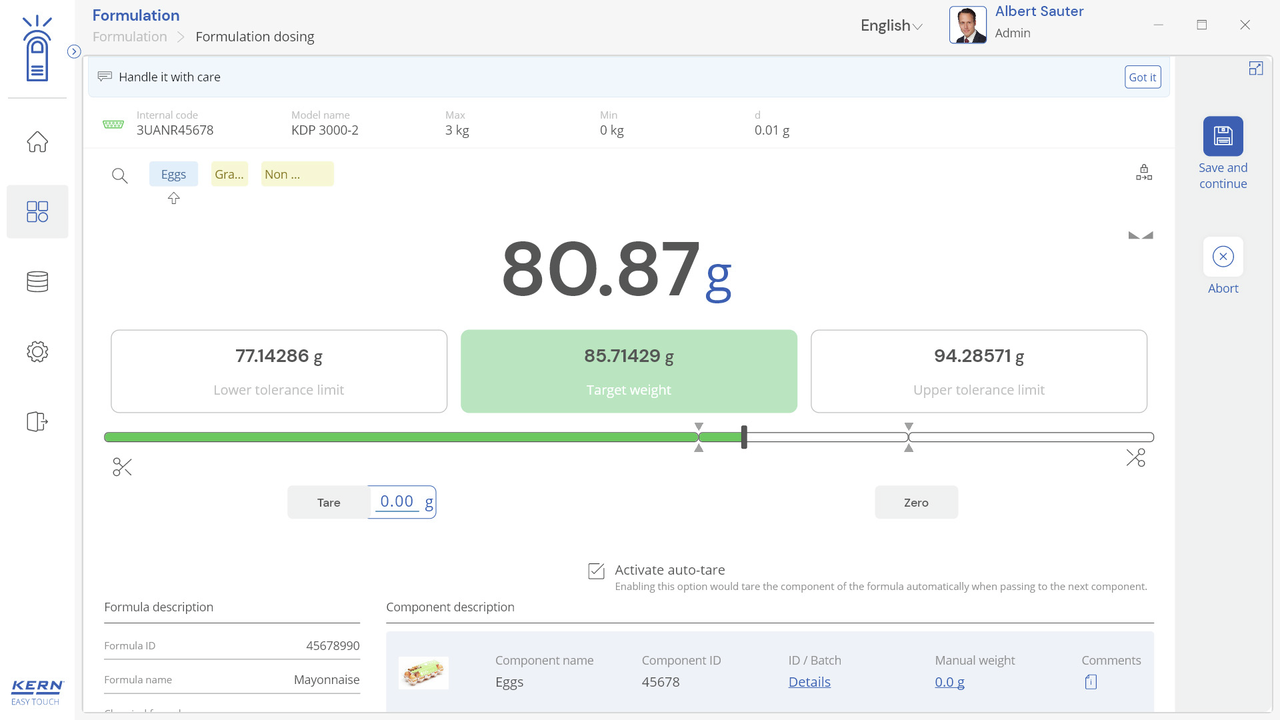
Task: Click the fullscreen expand icon
Action: 1255,68
